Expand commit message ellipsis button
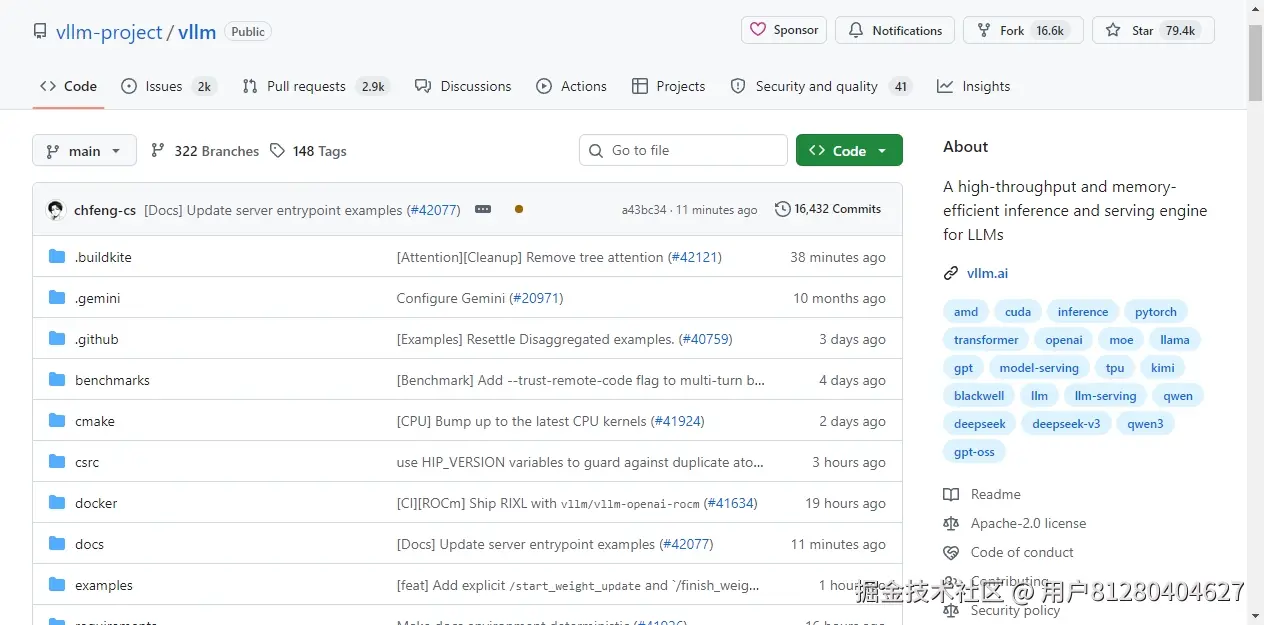This screenshot has width=1264, height=625. 483,209
